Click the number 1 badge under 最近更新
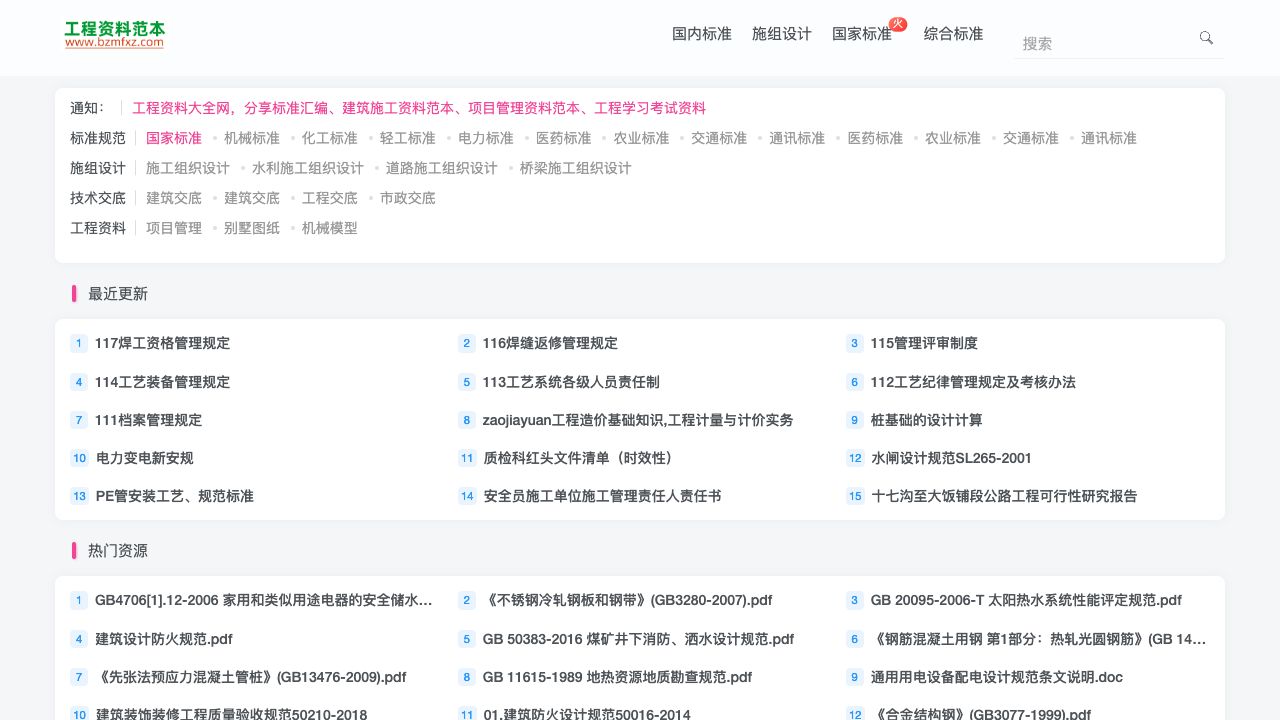 pos(79,344)
